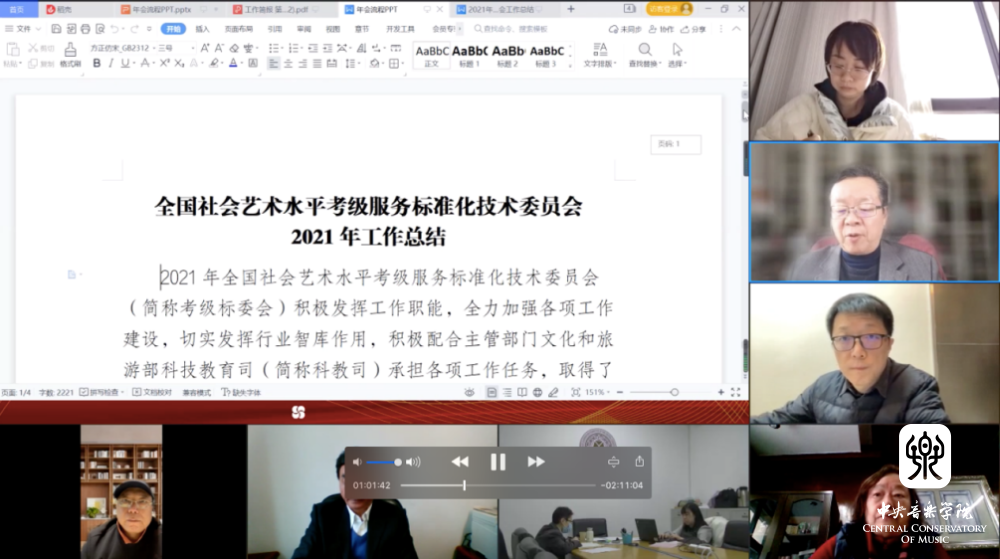Click the 分享 share button
The image size is (1000, 559).
pos(694,29)
